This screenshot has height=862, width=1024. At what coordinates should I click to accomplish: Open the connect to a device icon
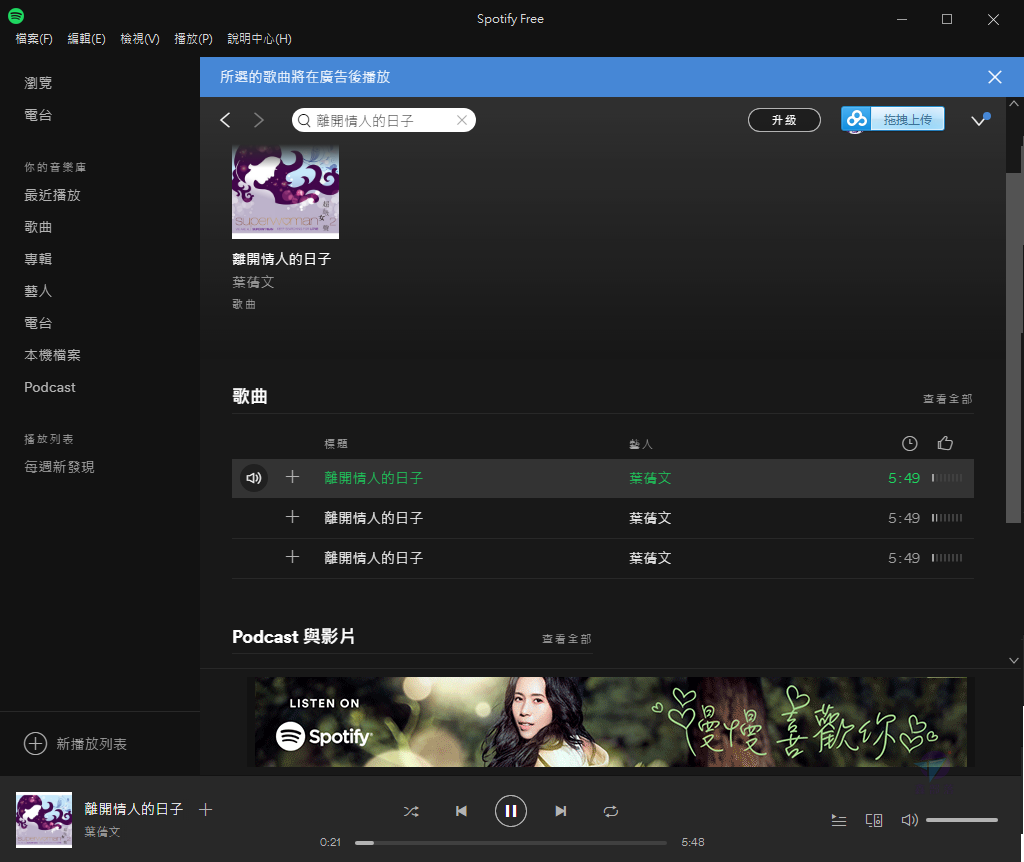coord(874,820)
